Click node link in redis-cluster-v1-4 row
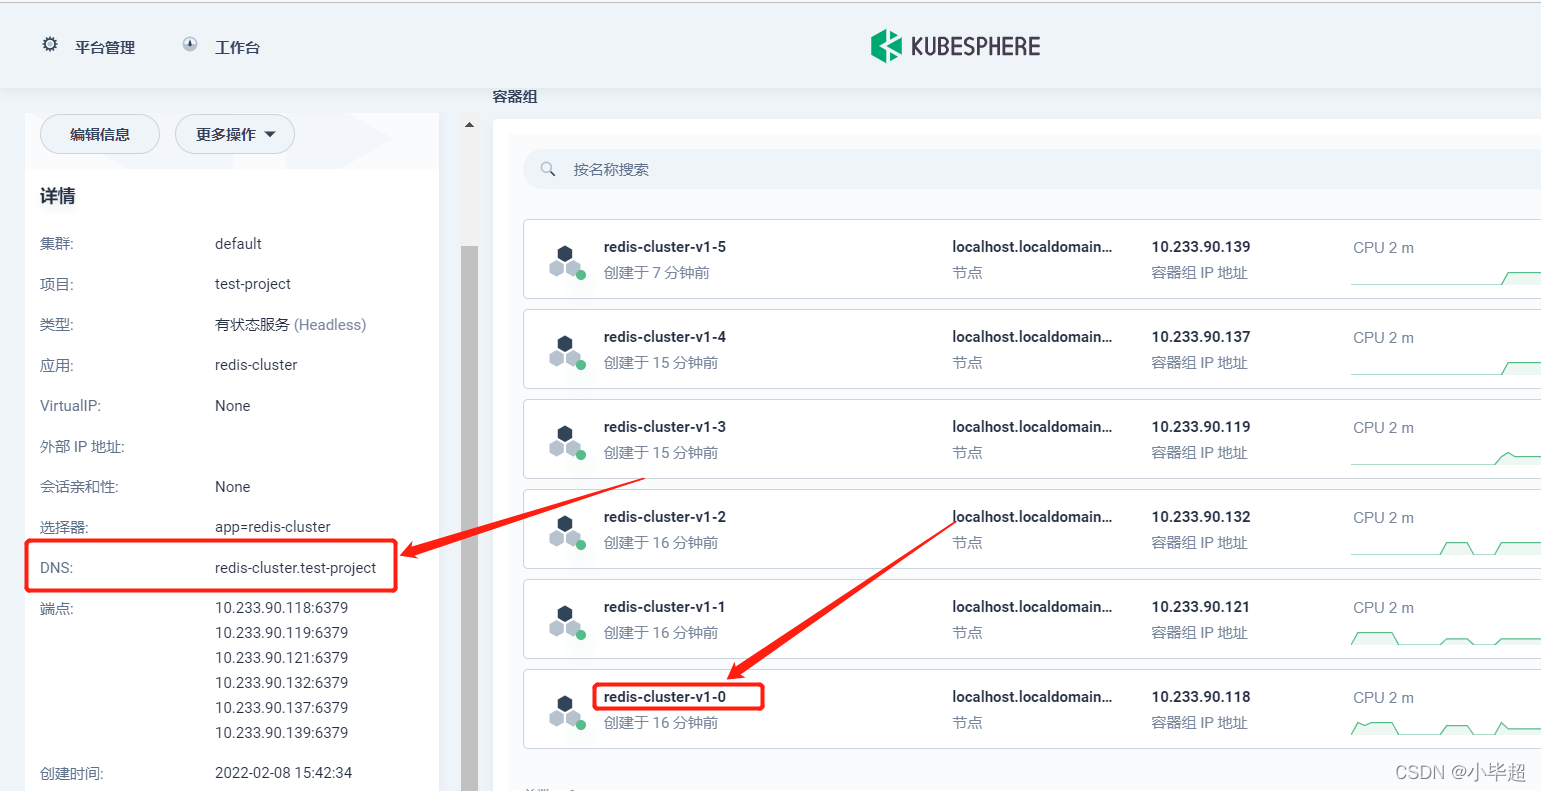Screen dimensions: 1541x791 (x=1032, y=337)
